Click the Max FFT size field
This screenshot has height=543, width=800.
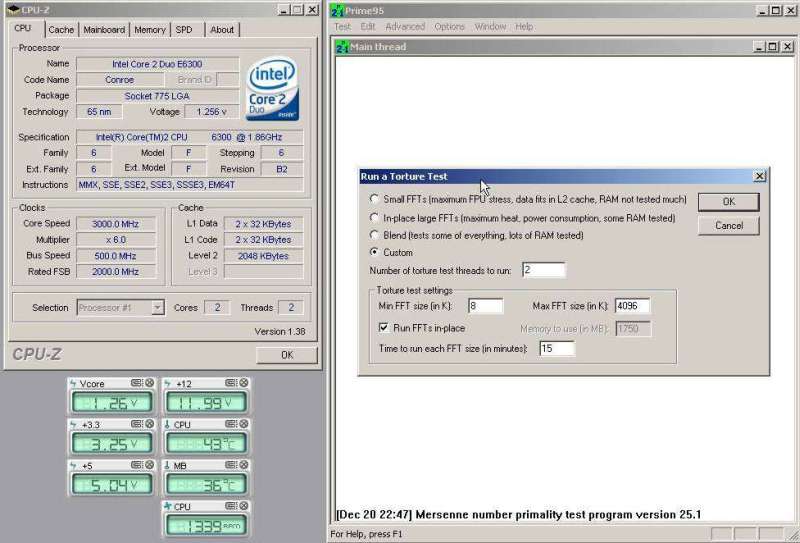633,306
